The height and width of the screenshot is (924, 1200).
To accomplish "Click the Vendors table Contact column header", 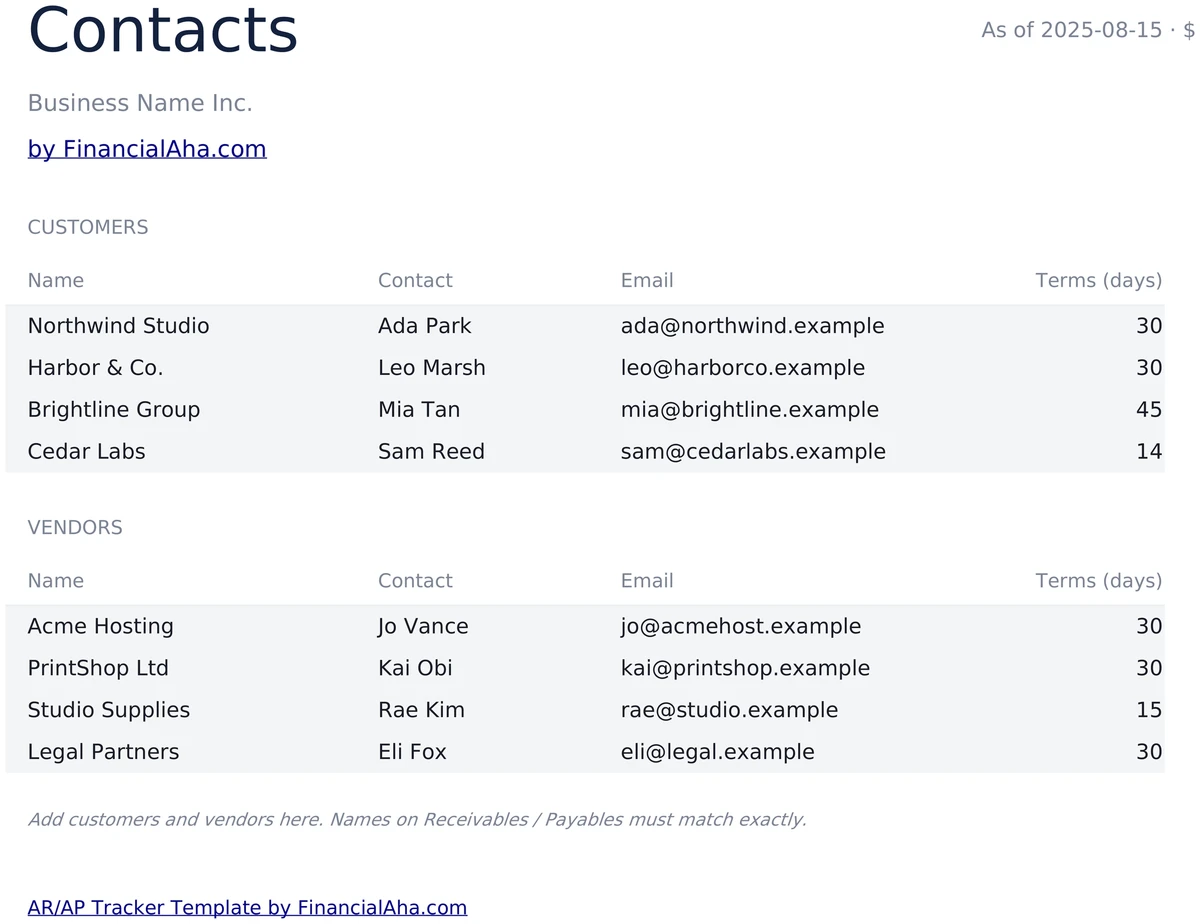I will pyautogui.click(x=415, y=580).
